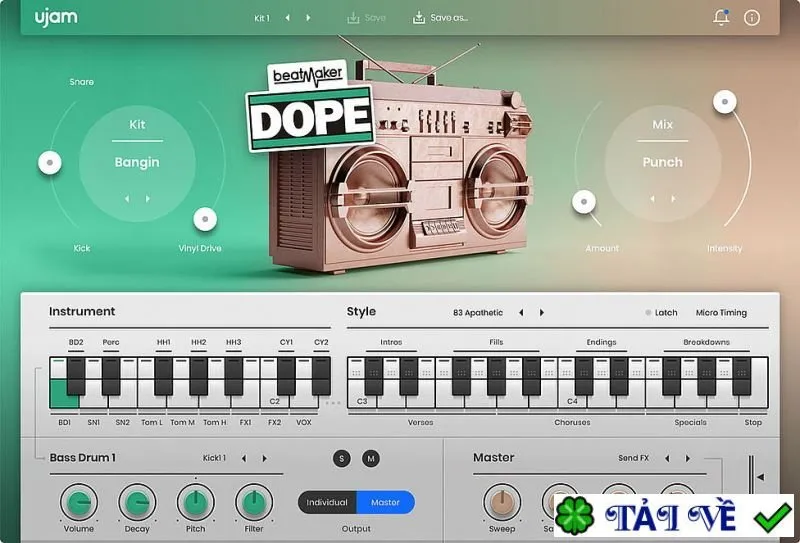Open the Send FX selector
800x543 pixels.
click(x=633, y=458)
